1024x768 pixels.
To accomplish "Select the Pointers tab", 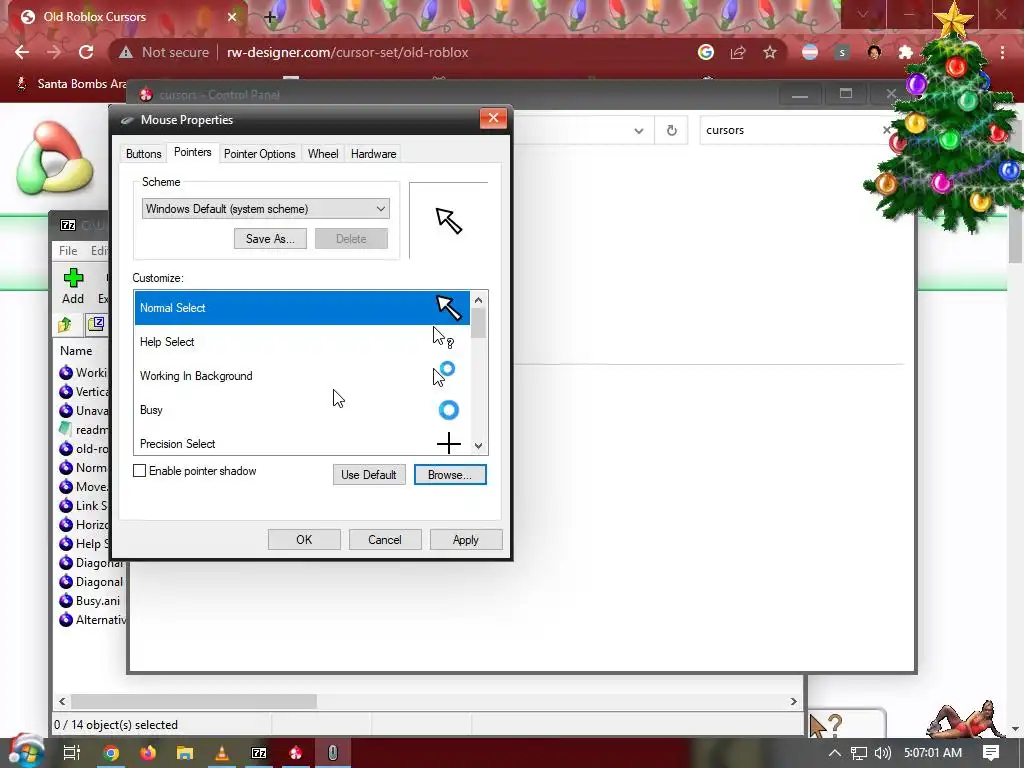I will [193, 152].
